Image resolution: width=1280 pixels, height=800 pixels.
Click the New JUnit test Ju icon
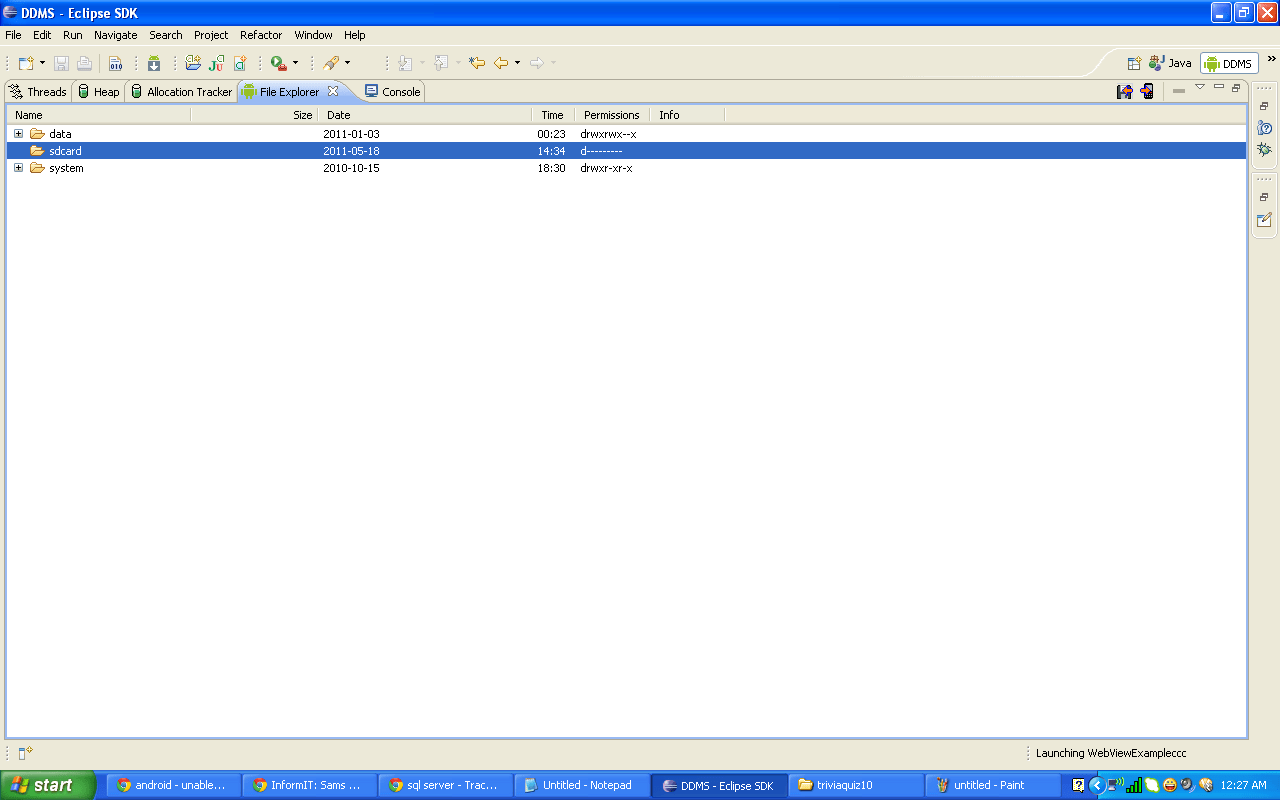click(x=216, y=63)
